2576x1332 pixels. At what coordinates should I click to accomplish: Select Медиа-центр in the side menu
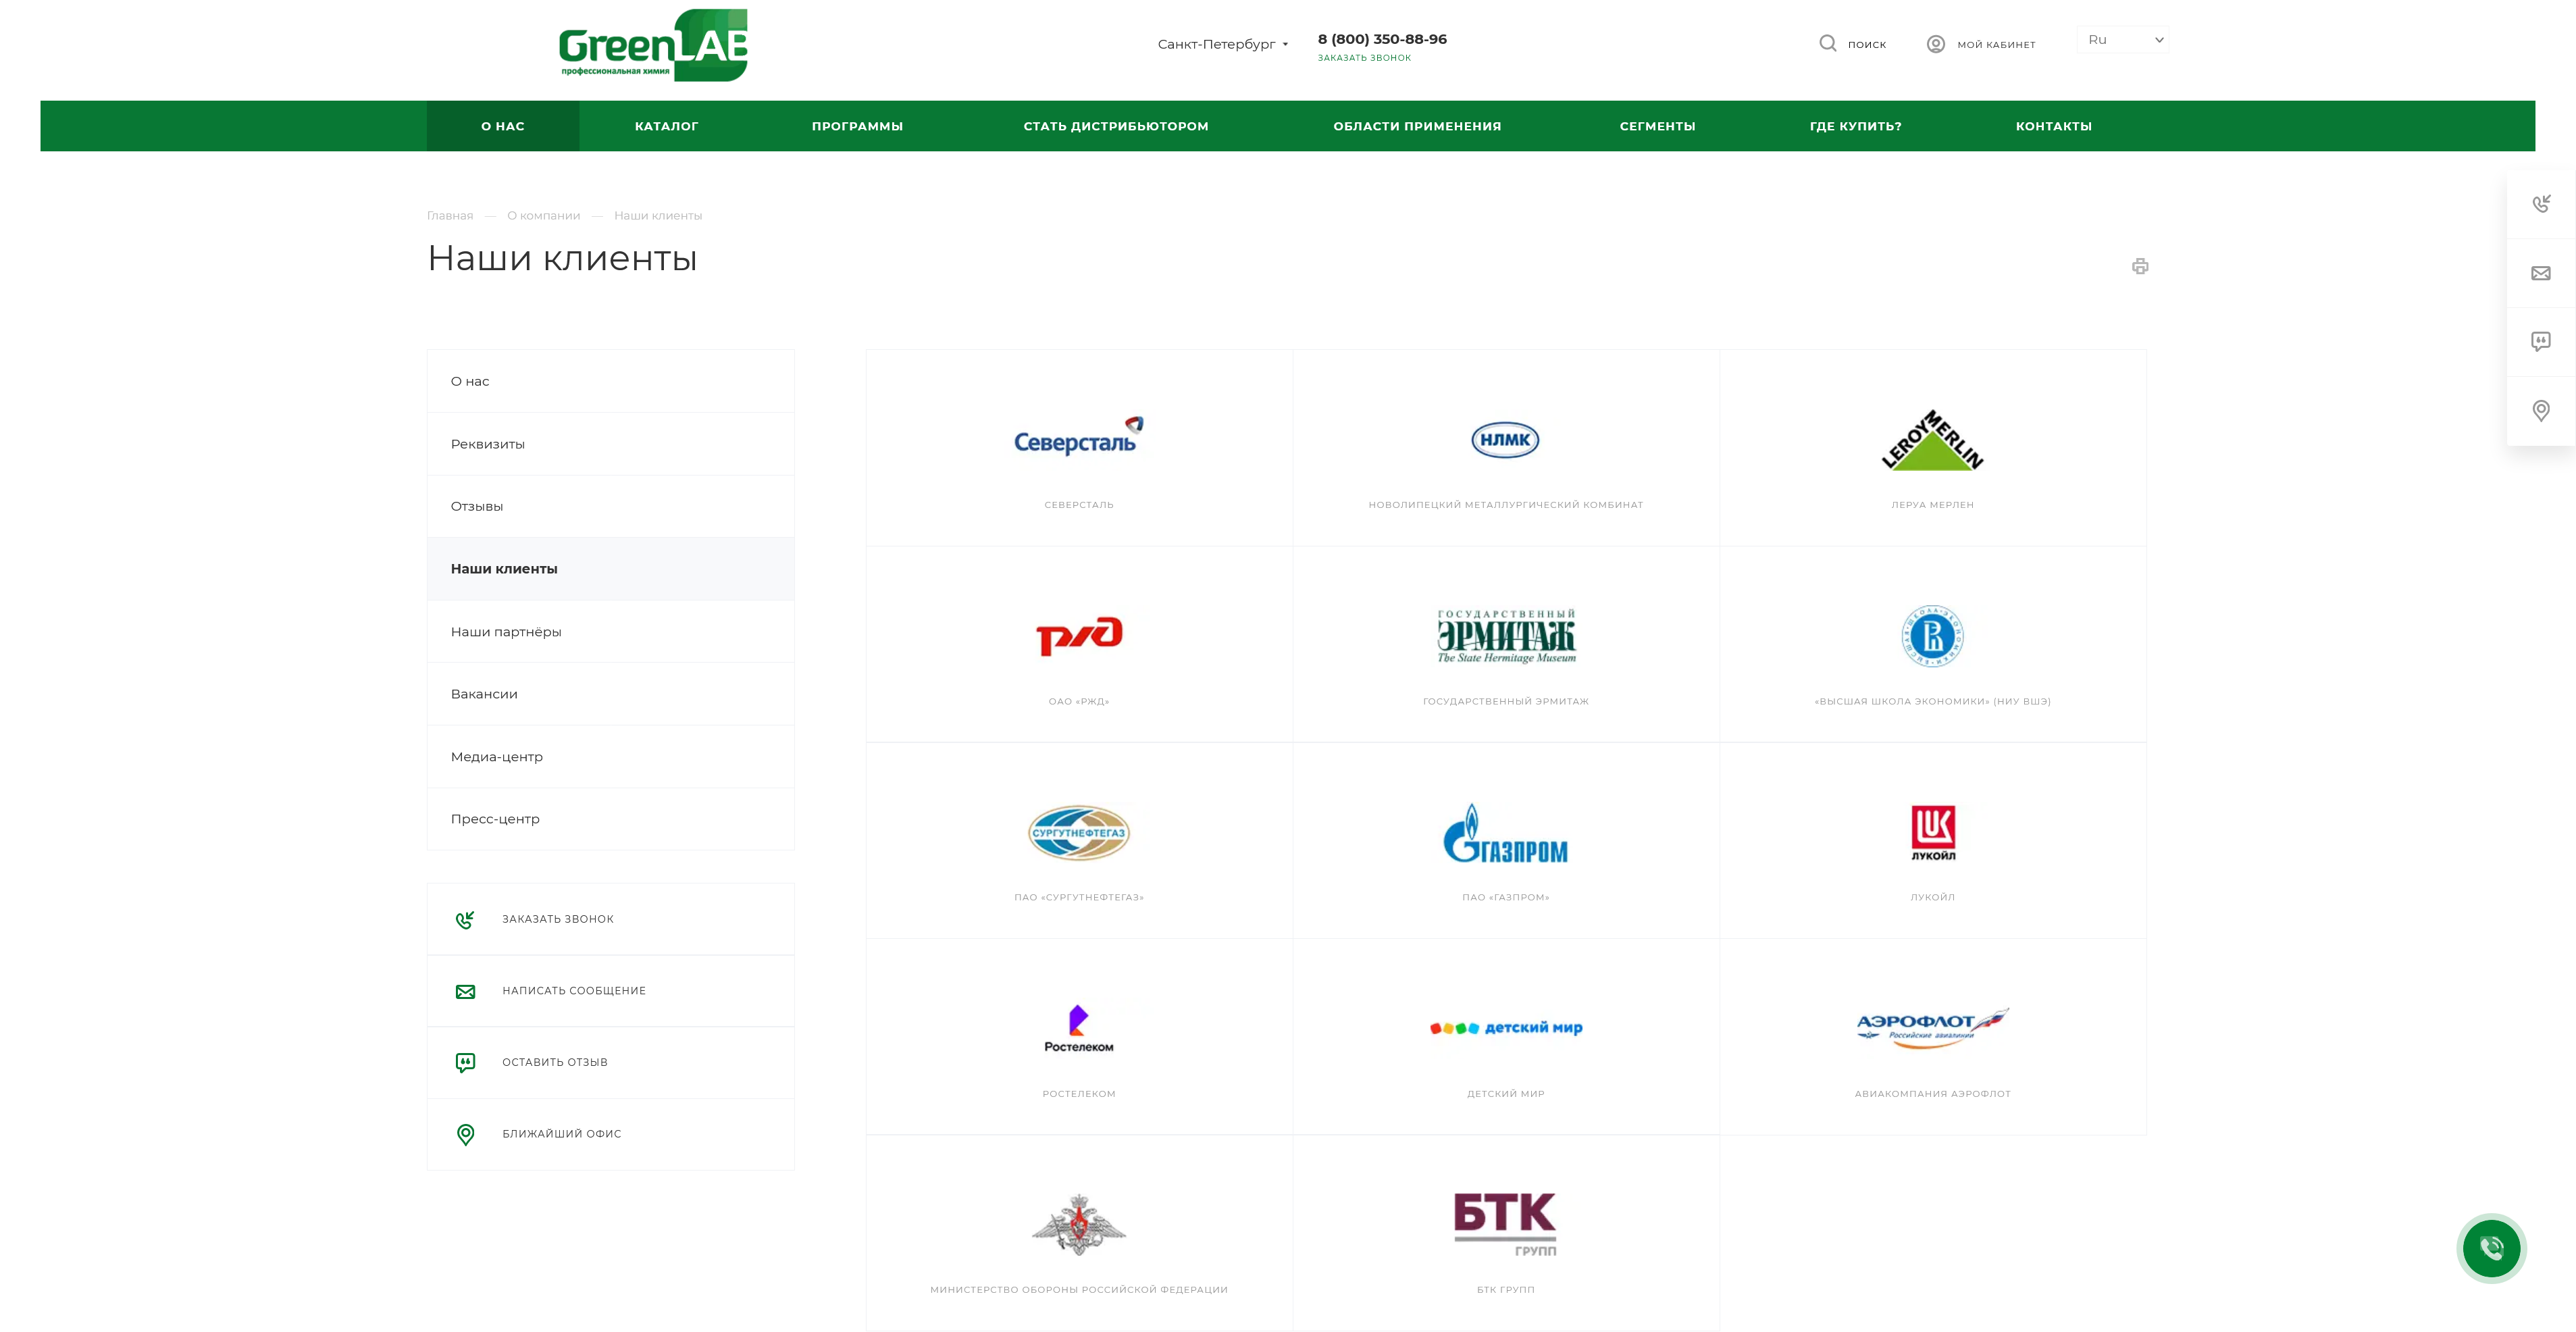610,757
